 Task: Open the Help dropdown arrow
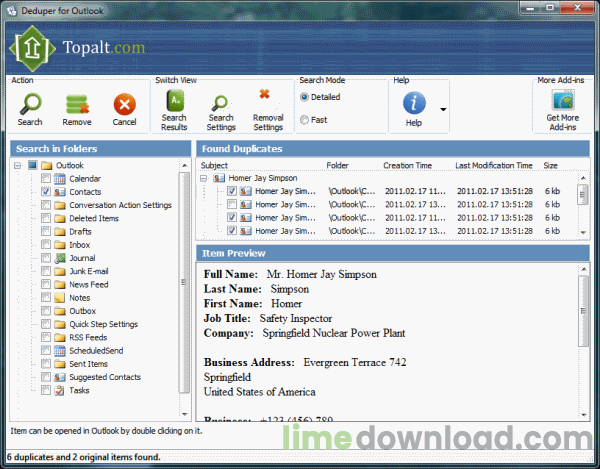click(442, 106)
